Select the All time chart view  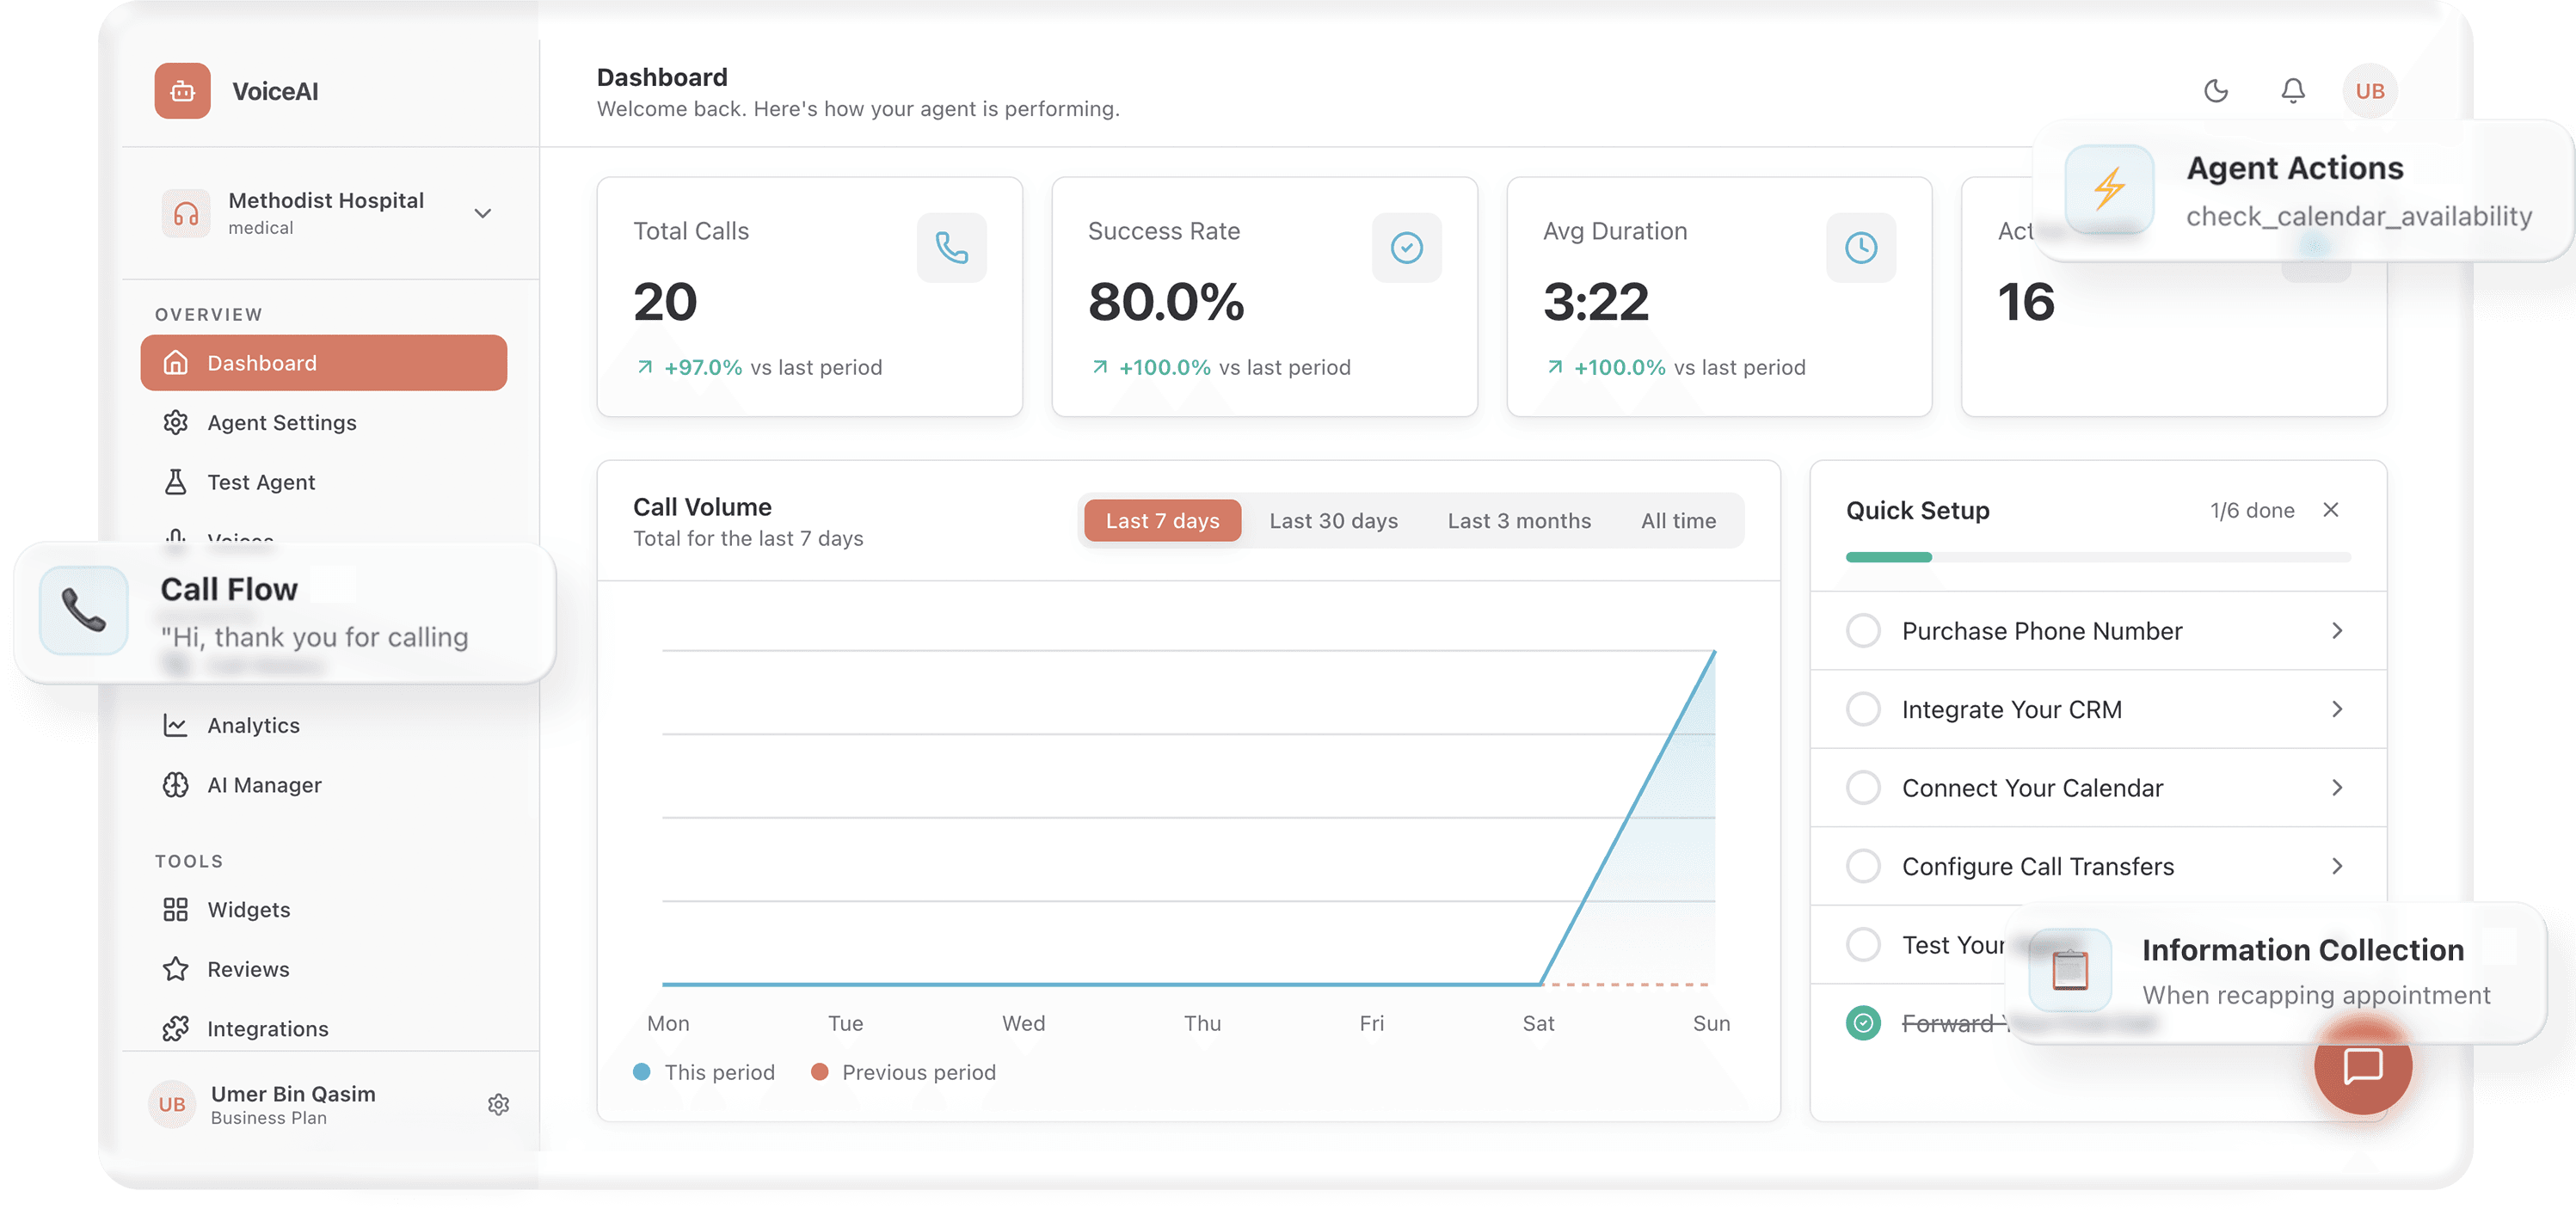[x=1678, y=520]
